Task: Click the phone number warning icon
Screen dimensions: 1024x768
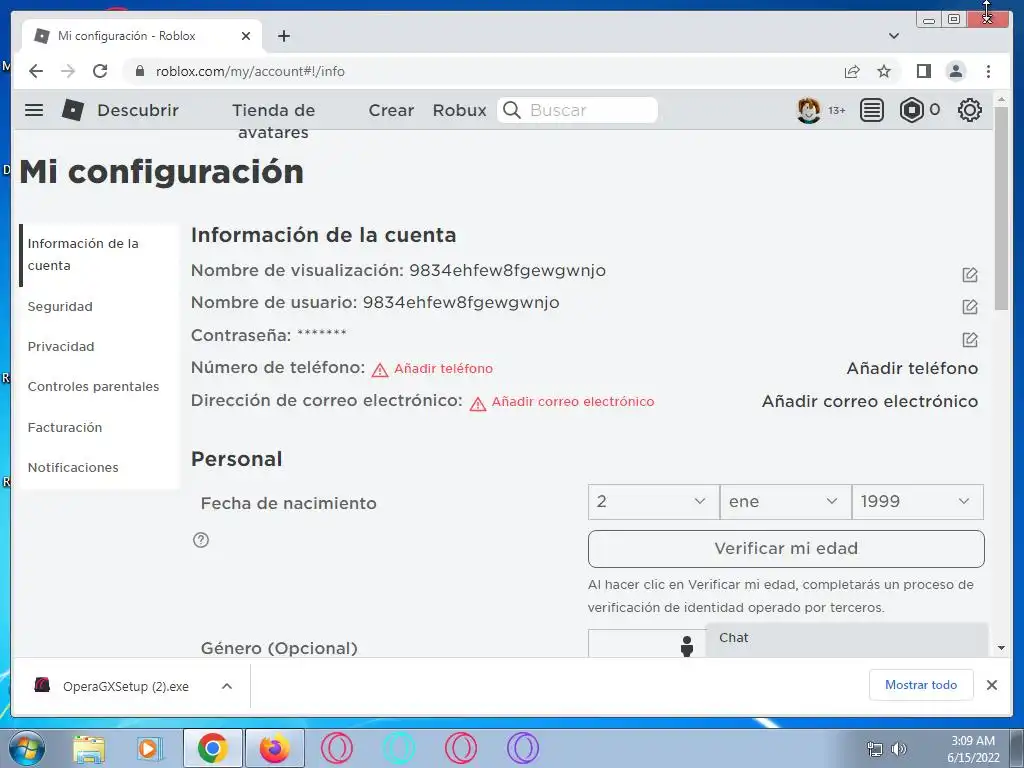Action: [380, 370]
